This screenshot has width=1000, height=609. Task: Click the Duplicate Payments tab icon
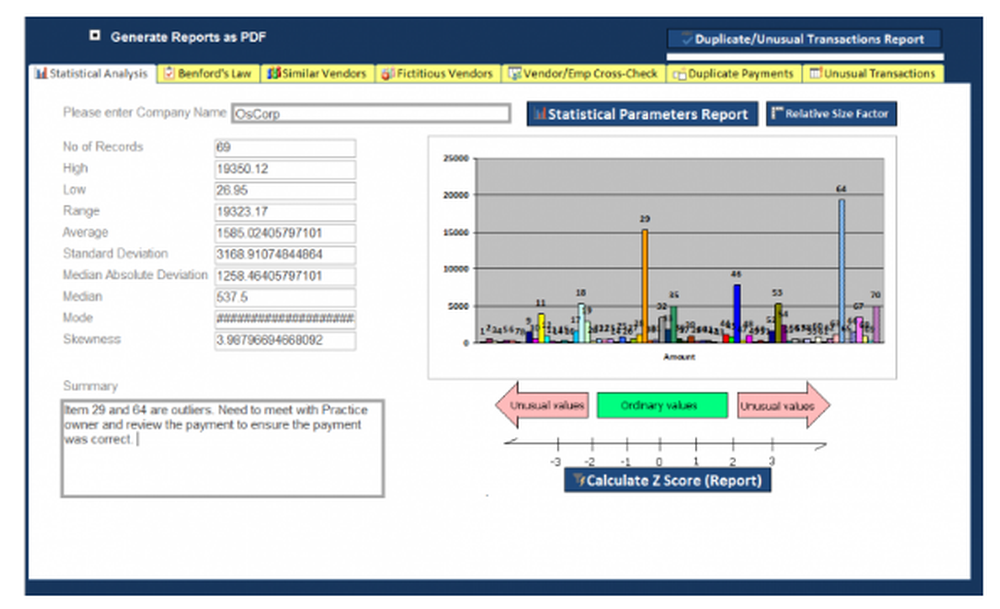point(679,74)
